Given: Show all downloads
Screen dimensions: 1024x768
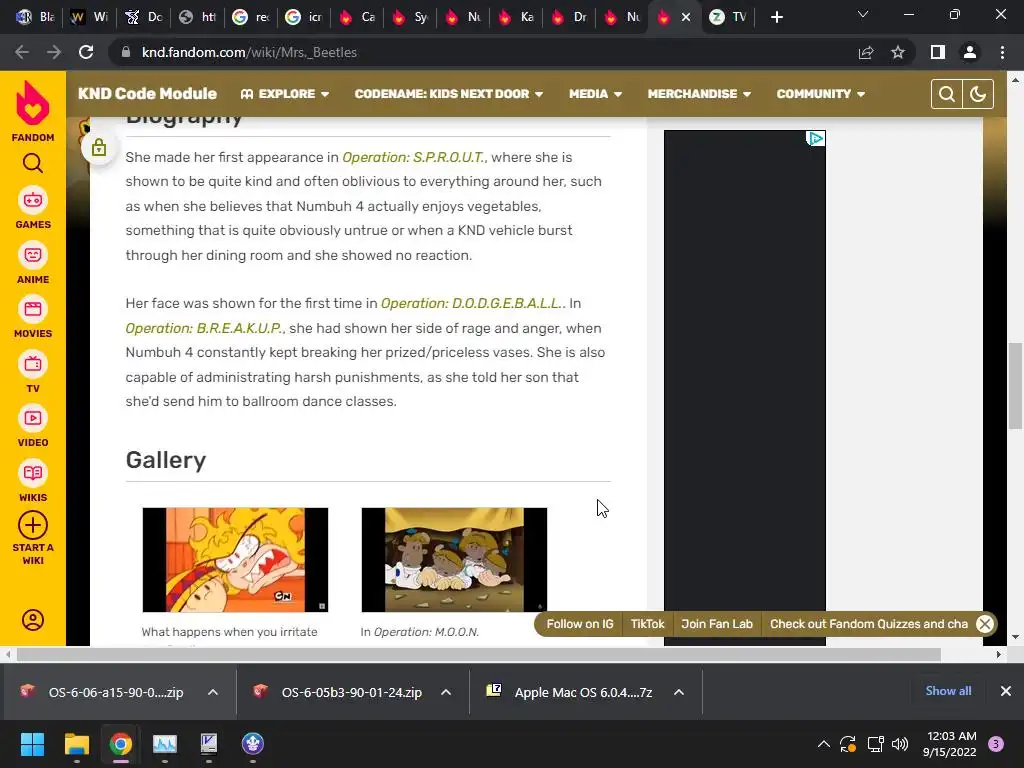Looking at the screenshot, I should tap(948, 691).
